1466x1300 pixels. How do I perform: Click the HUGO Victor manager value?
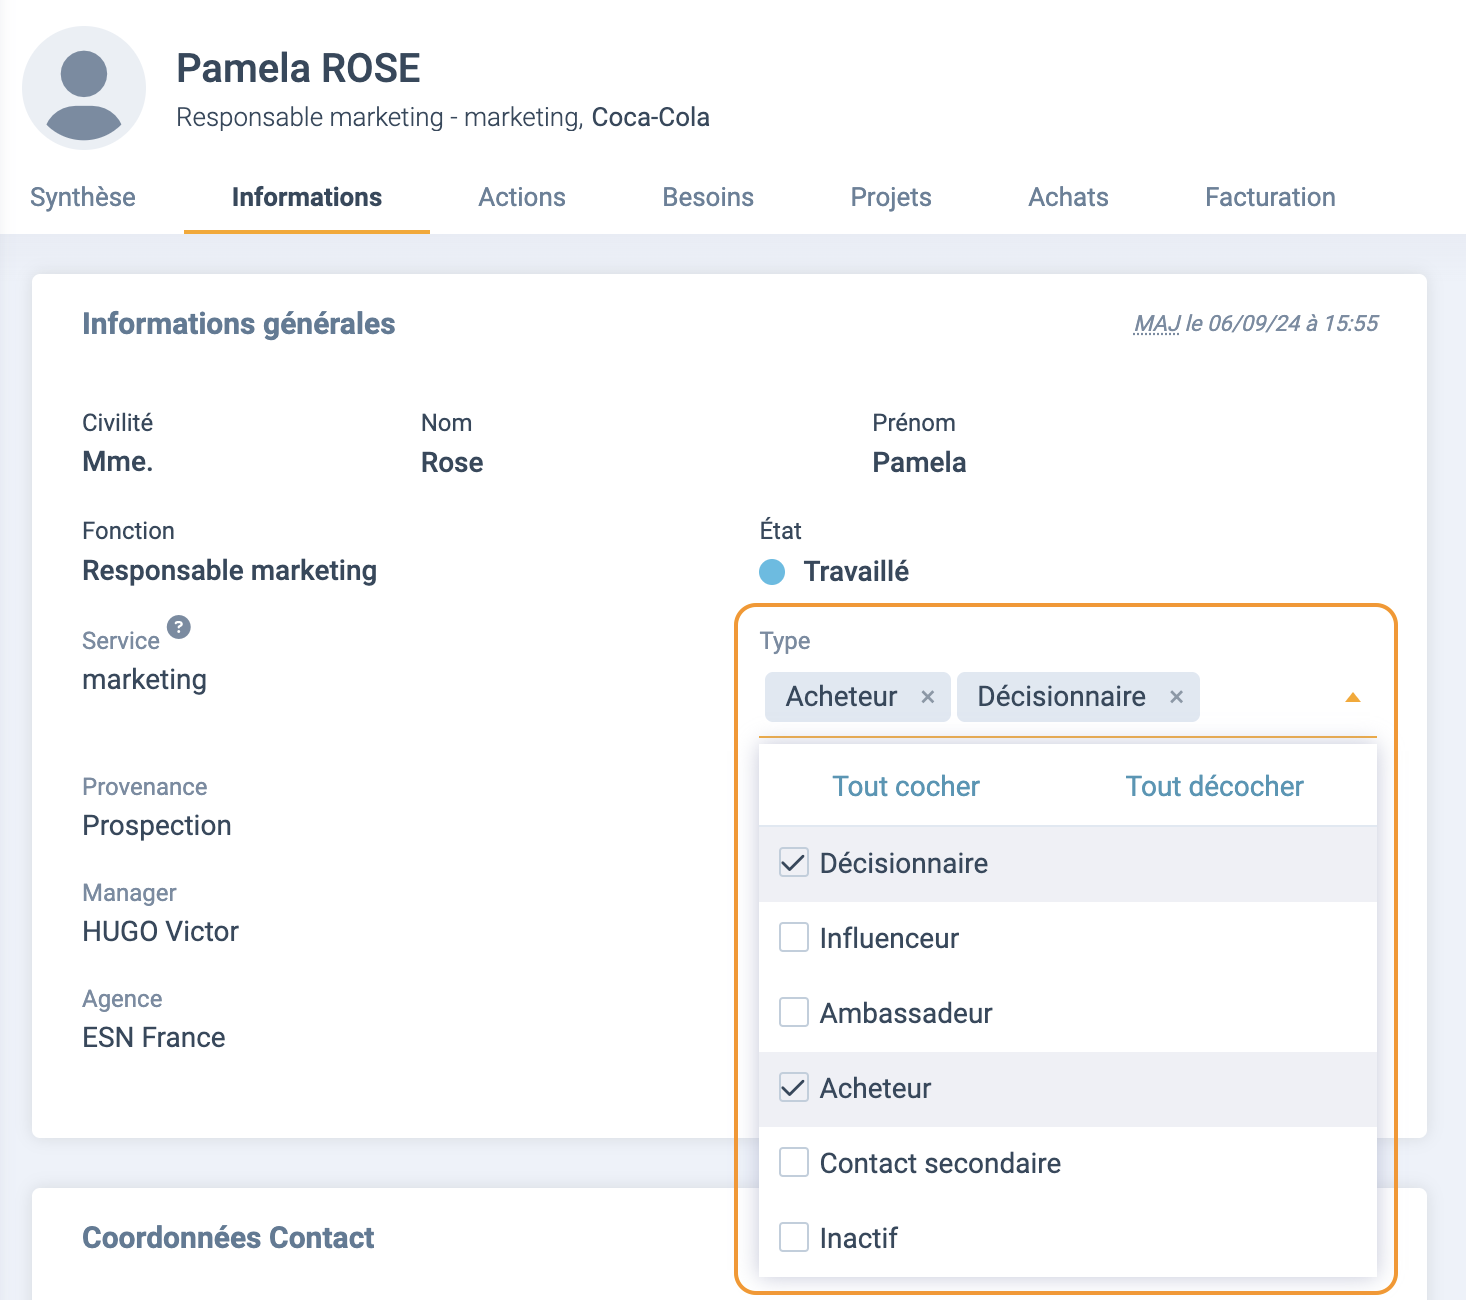point(161,932)
